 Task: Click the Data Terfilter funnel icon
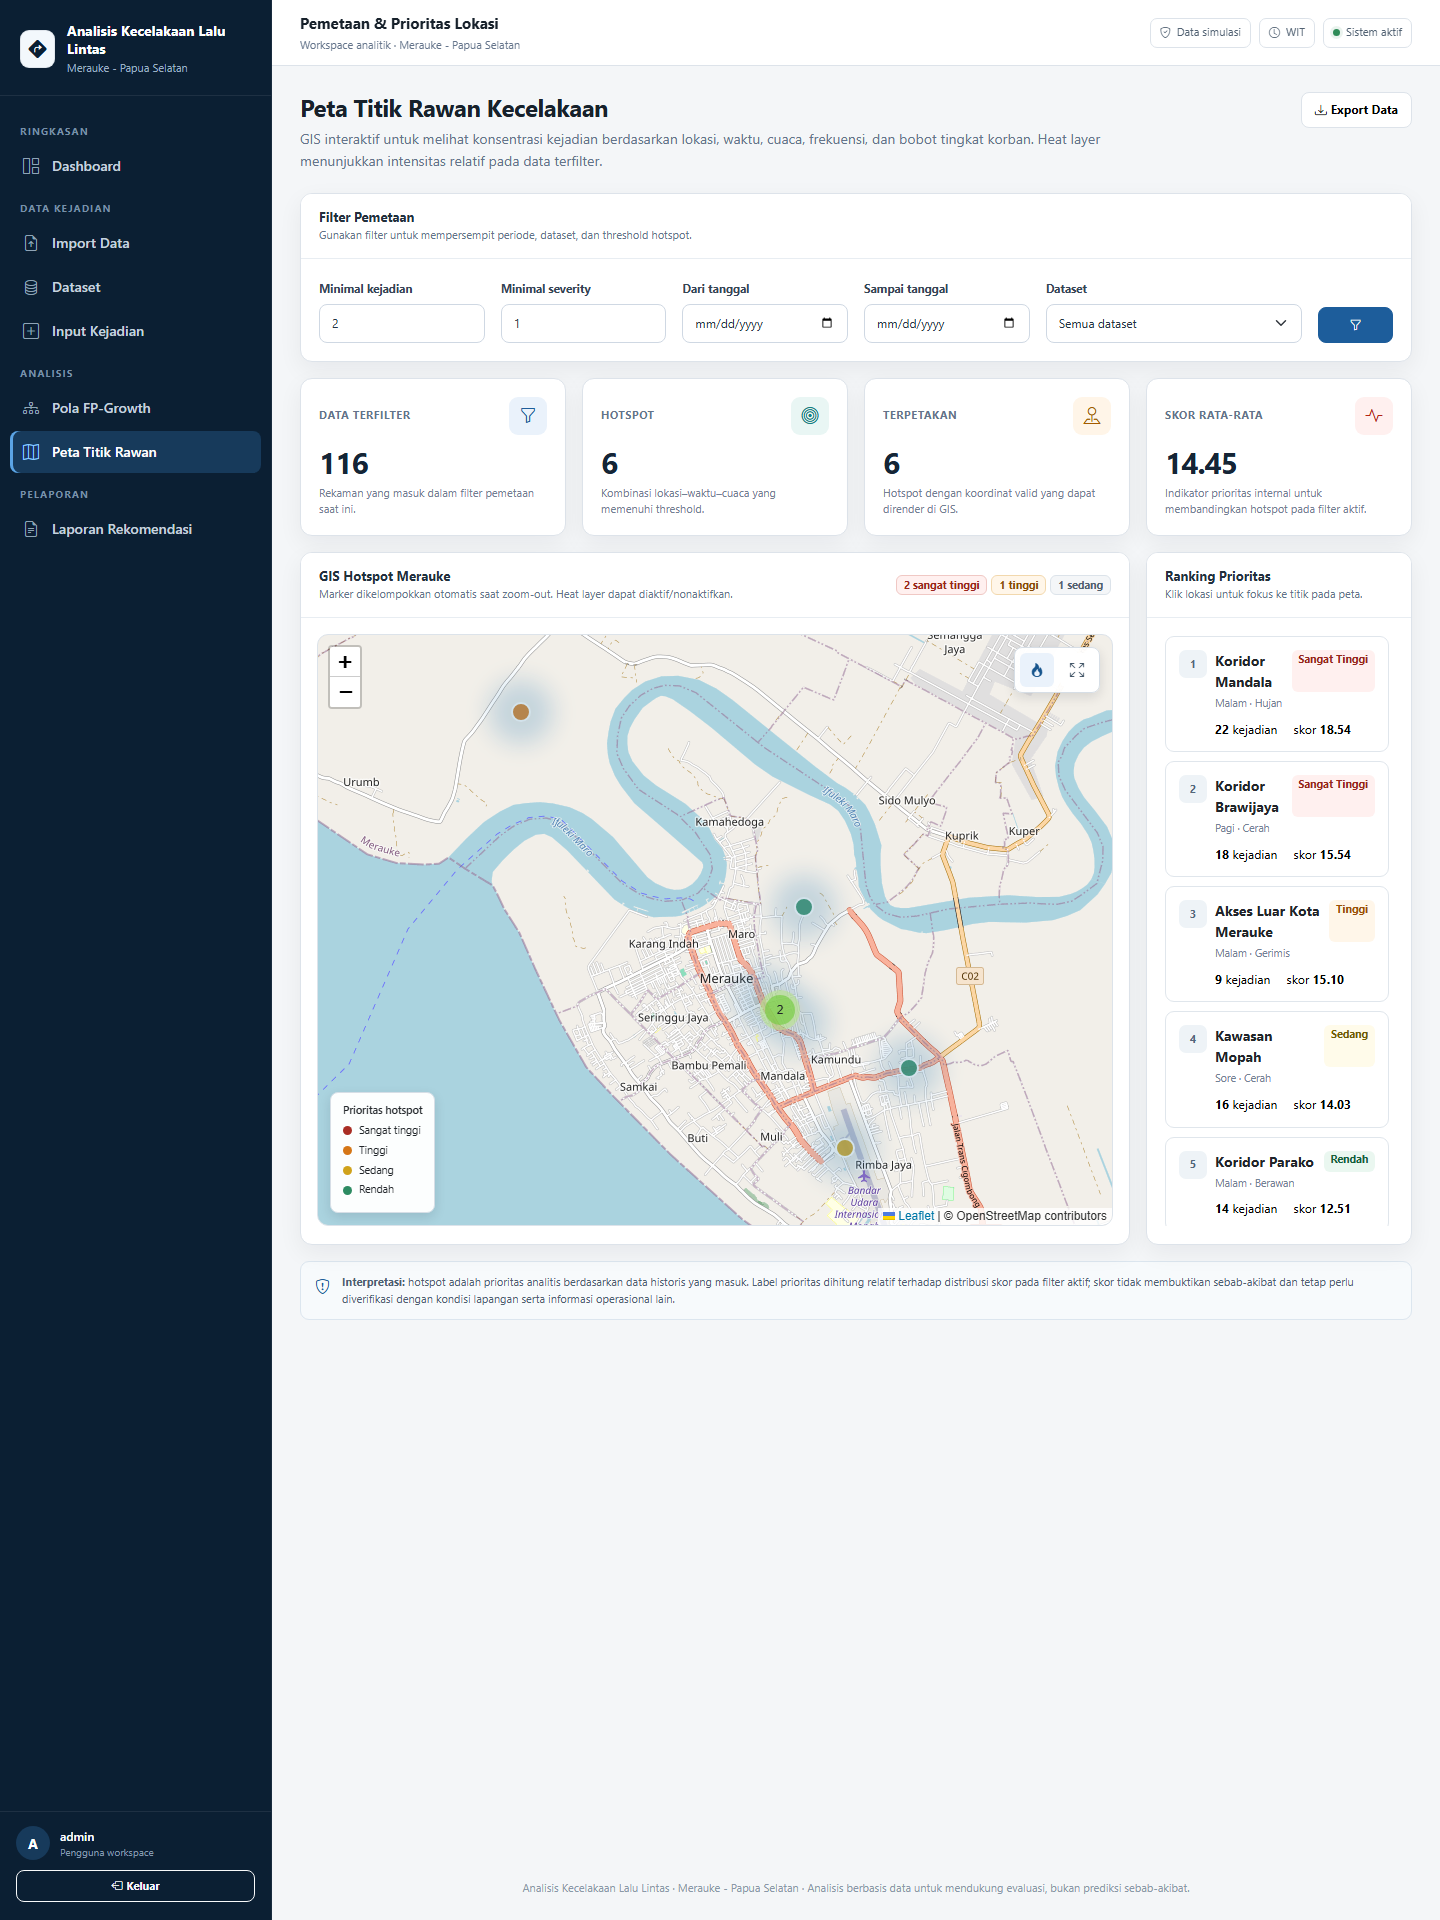pyautogui.click(x=528, y=416)
